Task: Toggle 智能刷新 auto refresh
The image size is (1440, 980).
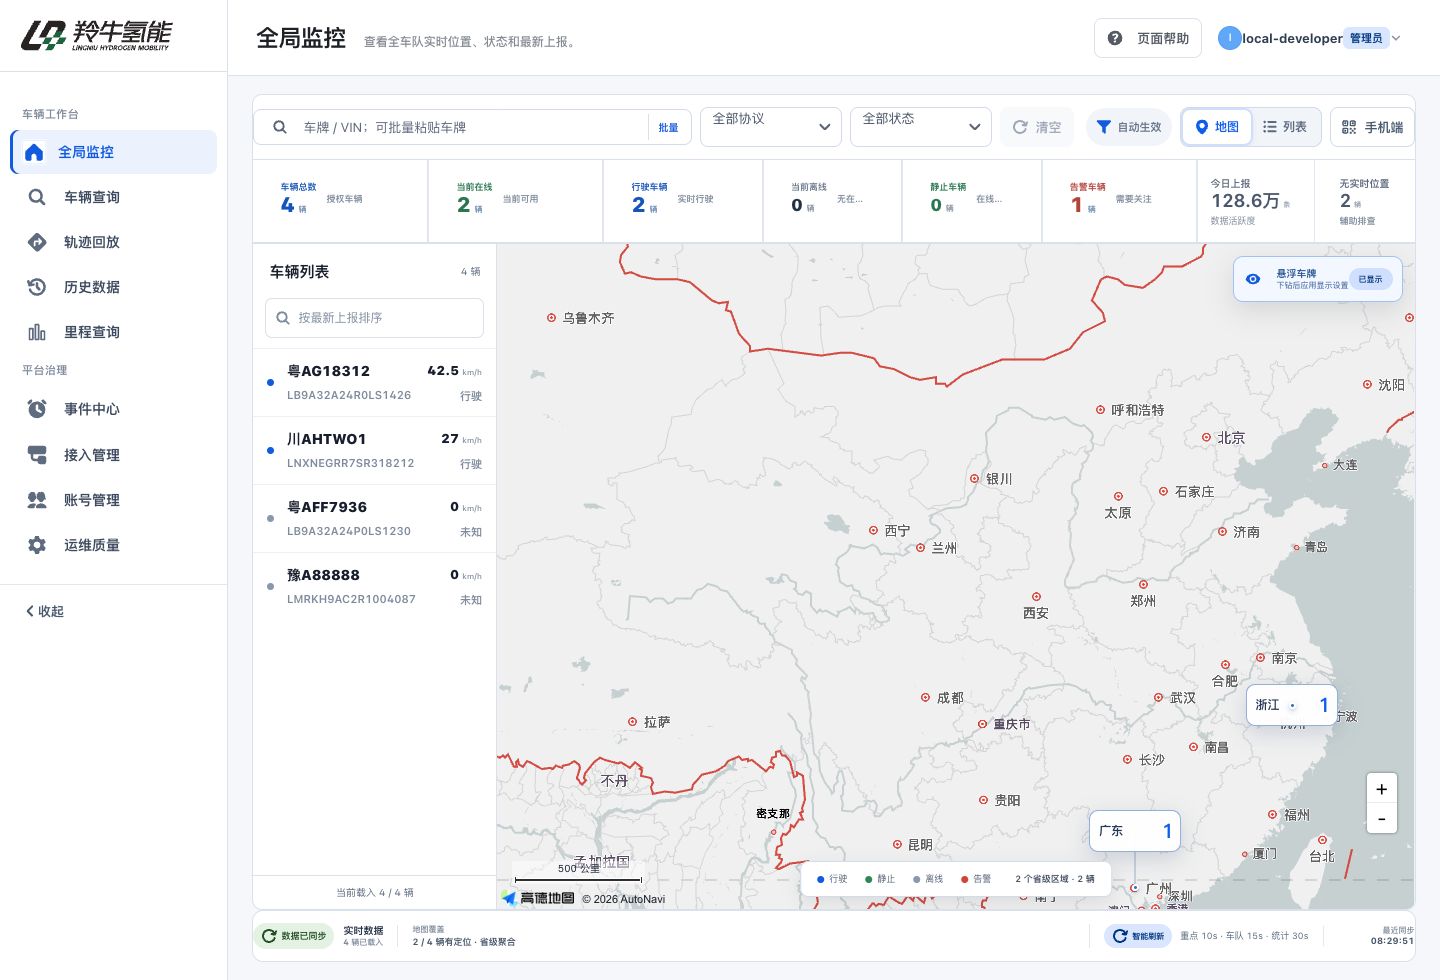Action: pyautogui.click(x=1138, y=936)
